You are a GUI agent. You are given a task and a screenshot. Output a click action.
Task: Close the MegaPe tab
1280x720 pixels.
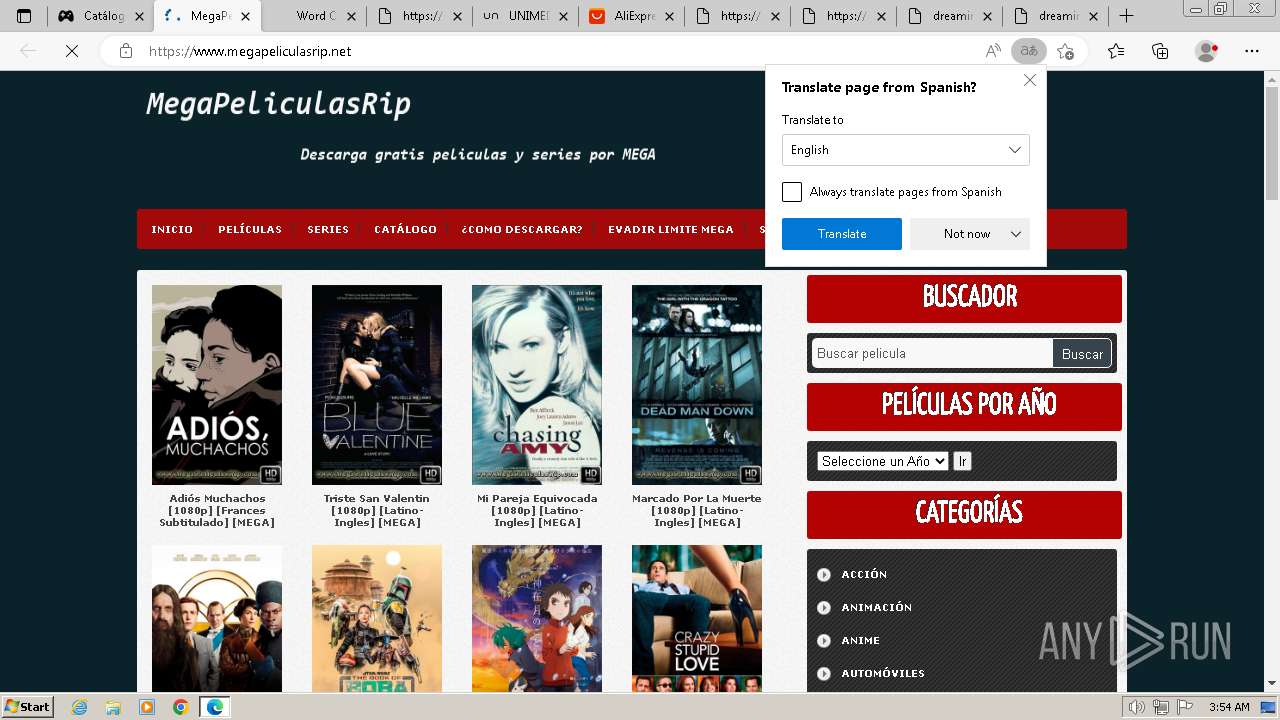245,16
